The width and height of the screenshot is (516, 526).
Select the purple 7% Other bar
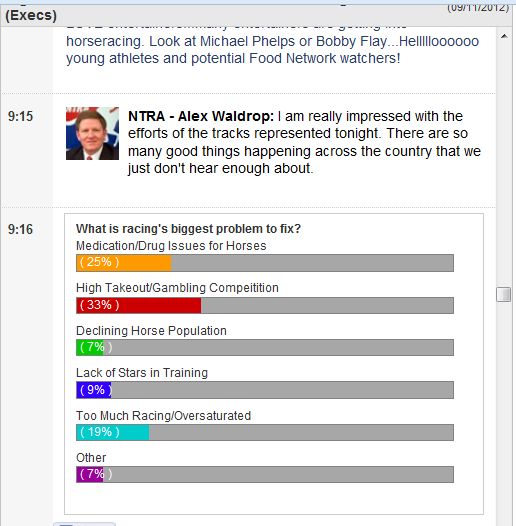(90, 474)
